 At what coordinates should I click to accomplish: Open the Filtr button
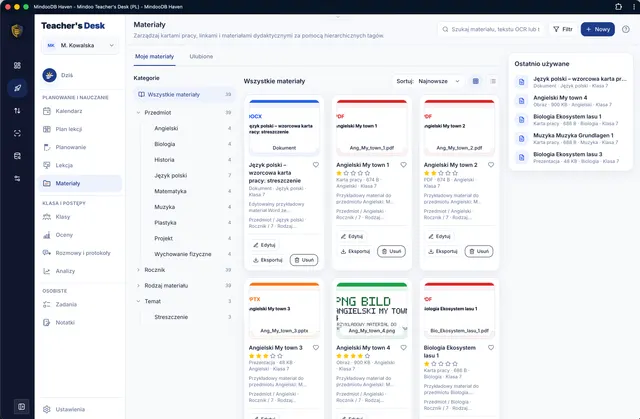tap(563, 29)
